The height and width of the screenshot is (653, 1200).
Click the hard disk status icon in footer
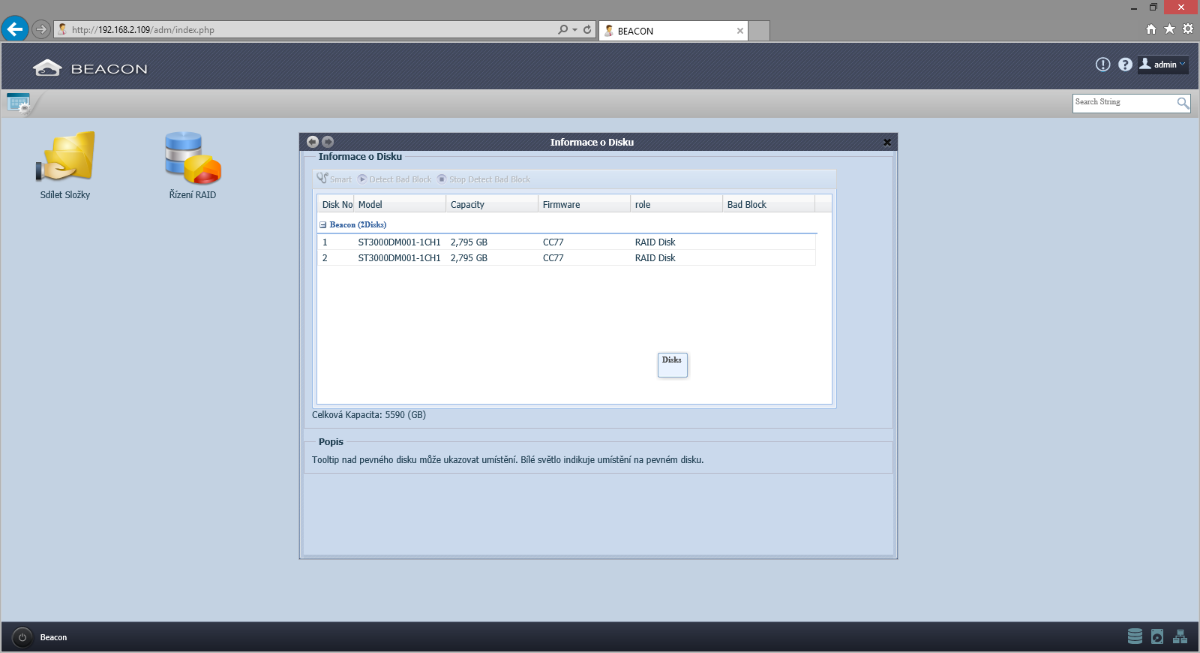pyautogui.click(x=1157, y=636)
